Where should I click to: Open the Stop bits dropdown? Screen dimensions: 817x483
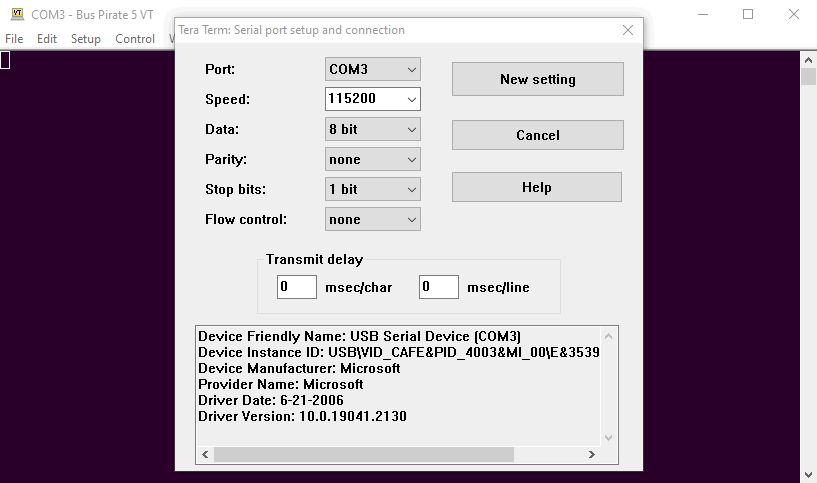click(373, 189)
